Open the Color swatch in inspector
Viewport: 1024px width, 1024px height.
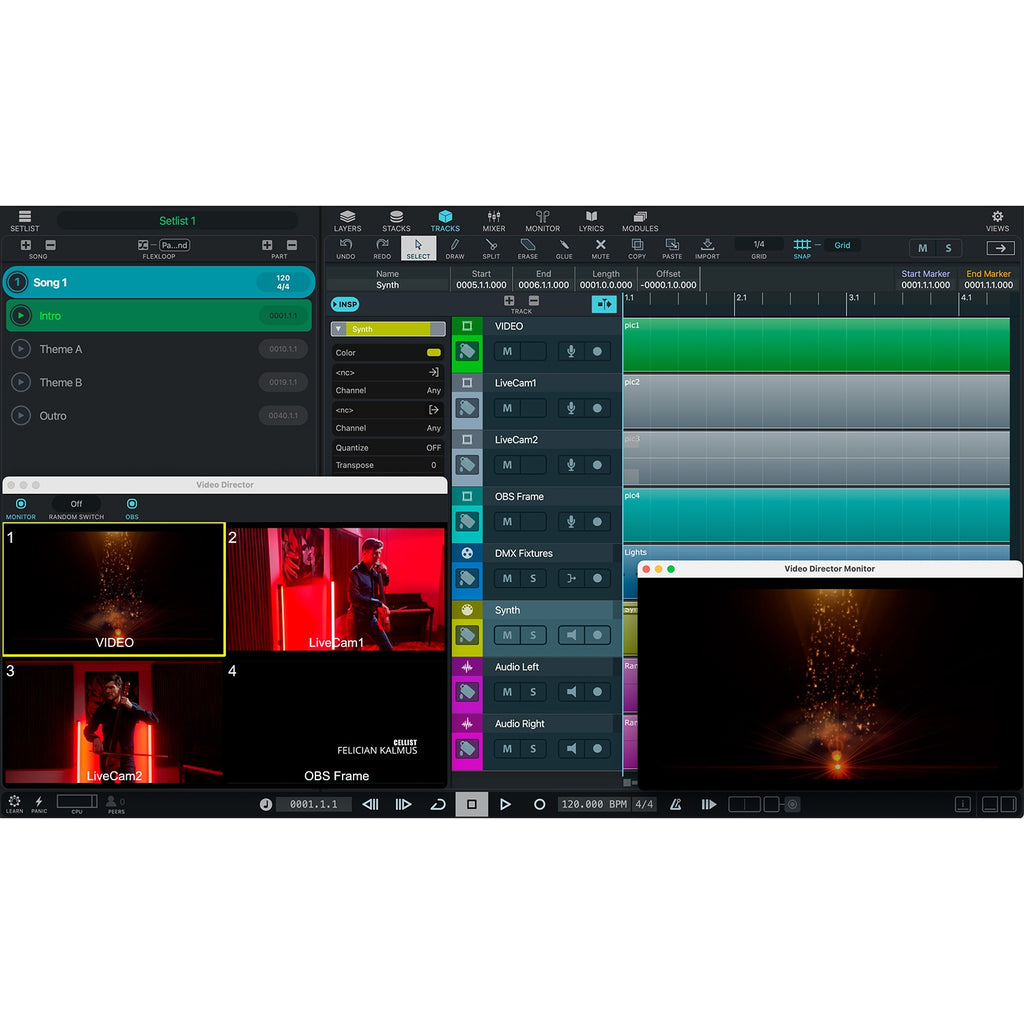click(x=434, y=353)
